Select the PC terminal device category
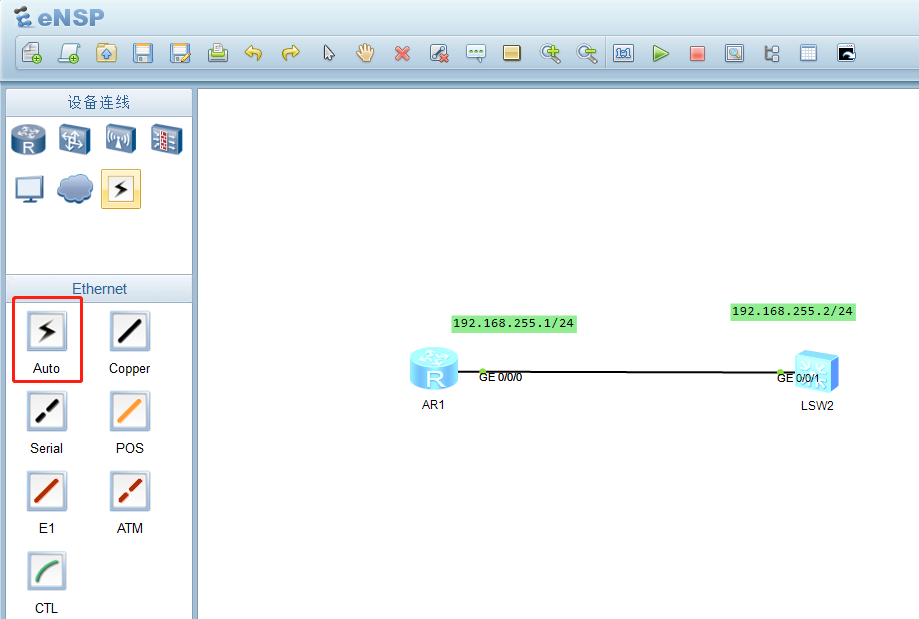919x619 pixels. tap(29, 189)
